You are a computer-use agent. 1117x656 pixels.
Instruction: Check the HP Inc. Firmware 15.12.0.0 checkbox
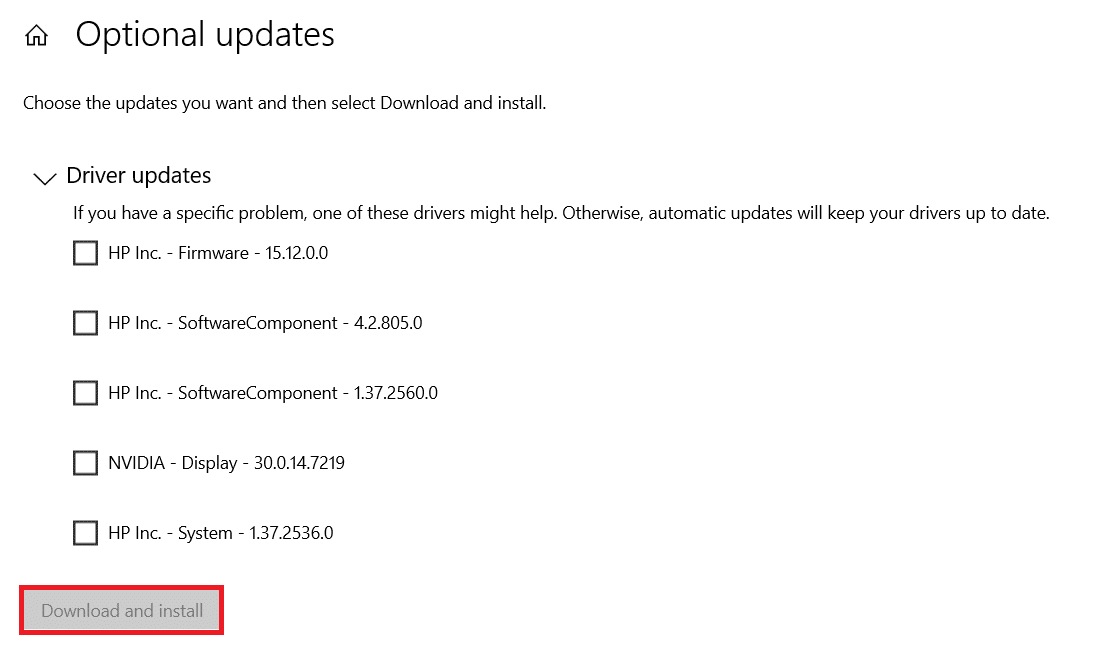click(85, 253)
